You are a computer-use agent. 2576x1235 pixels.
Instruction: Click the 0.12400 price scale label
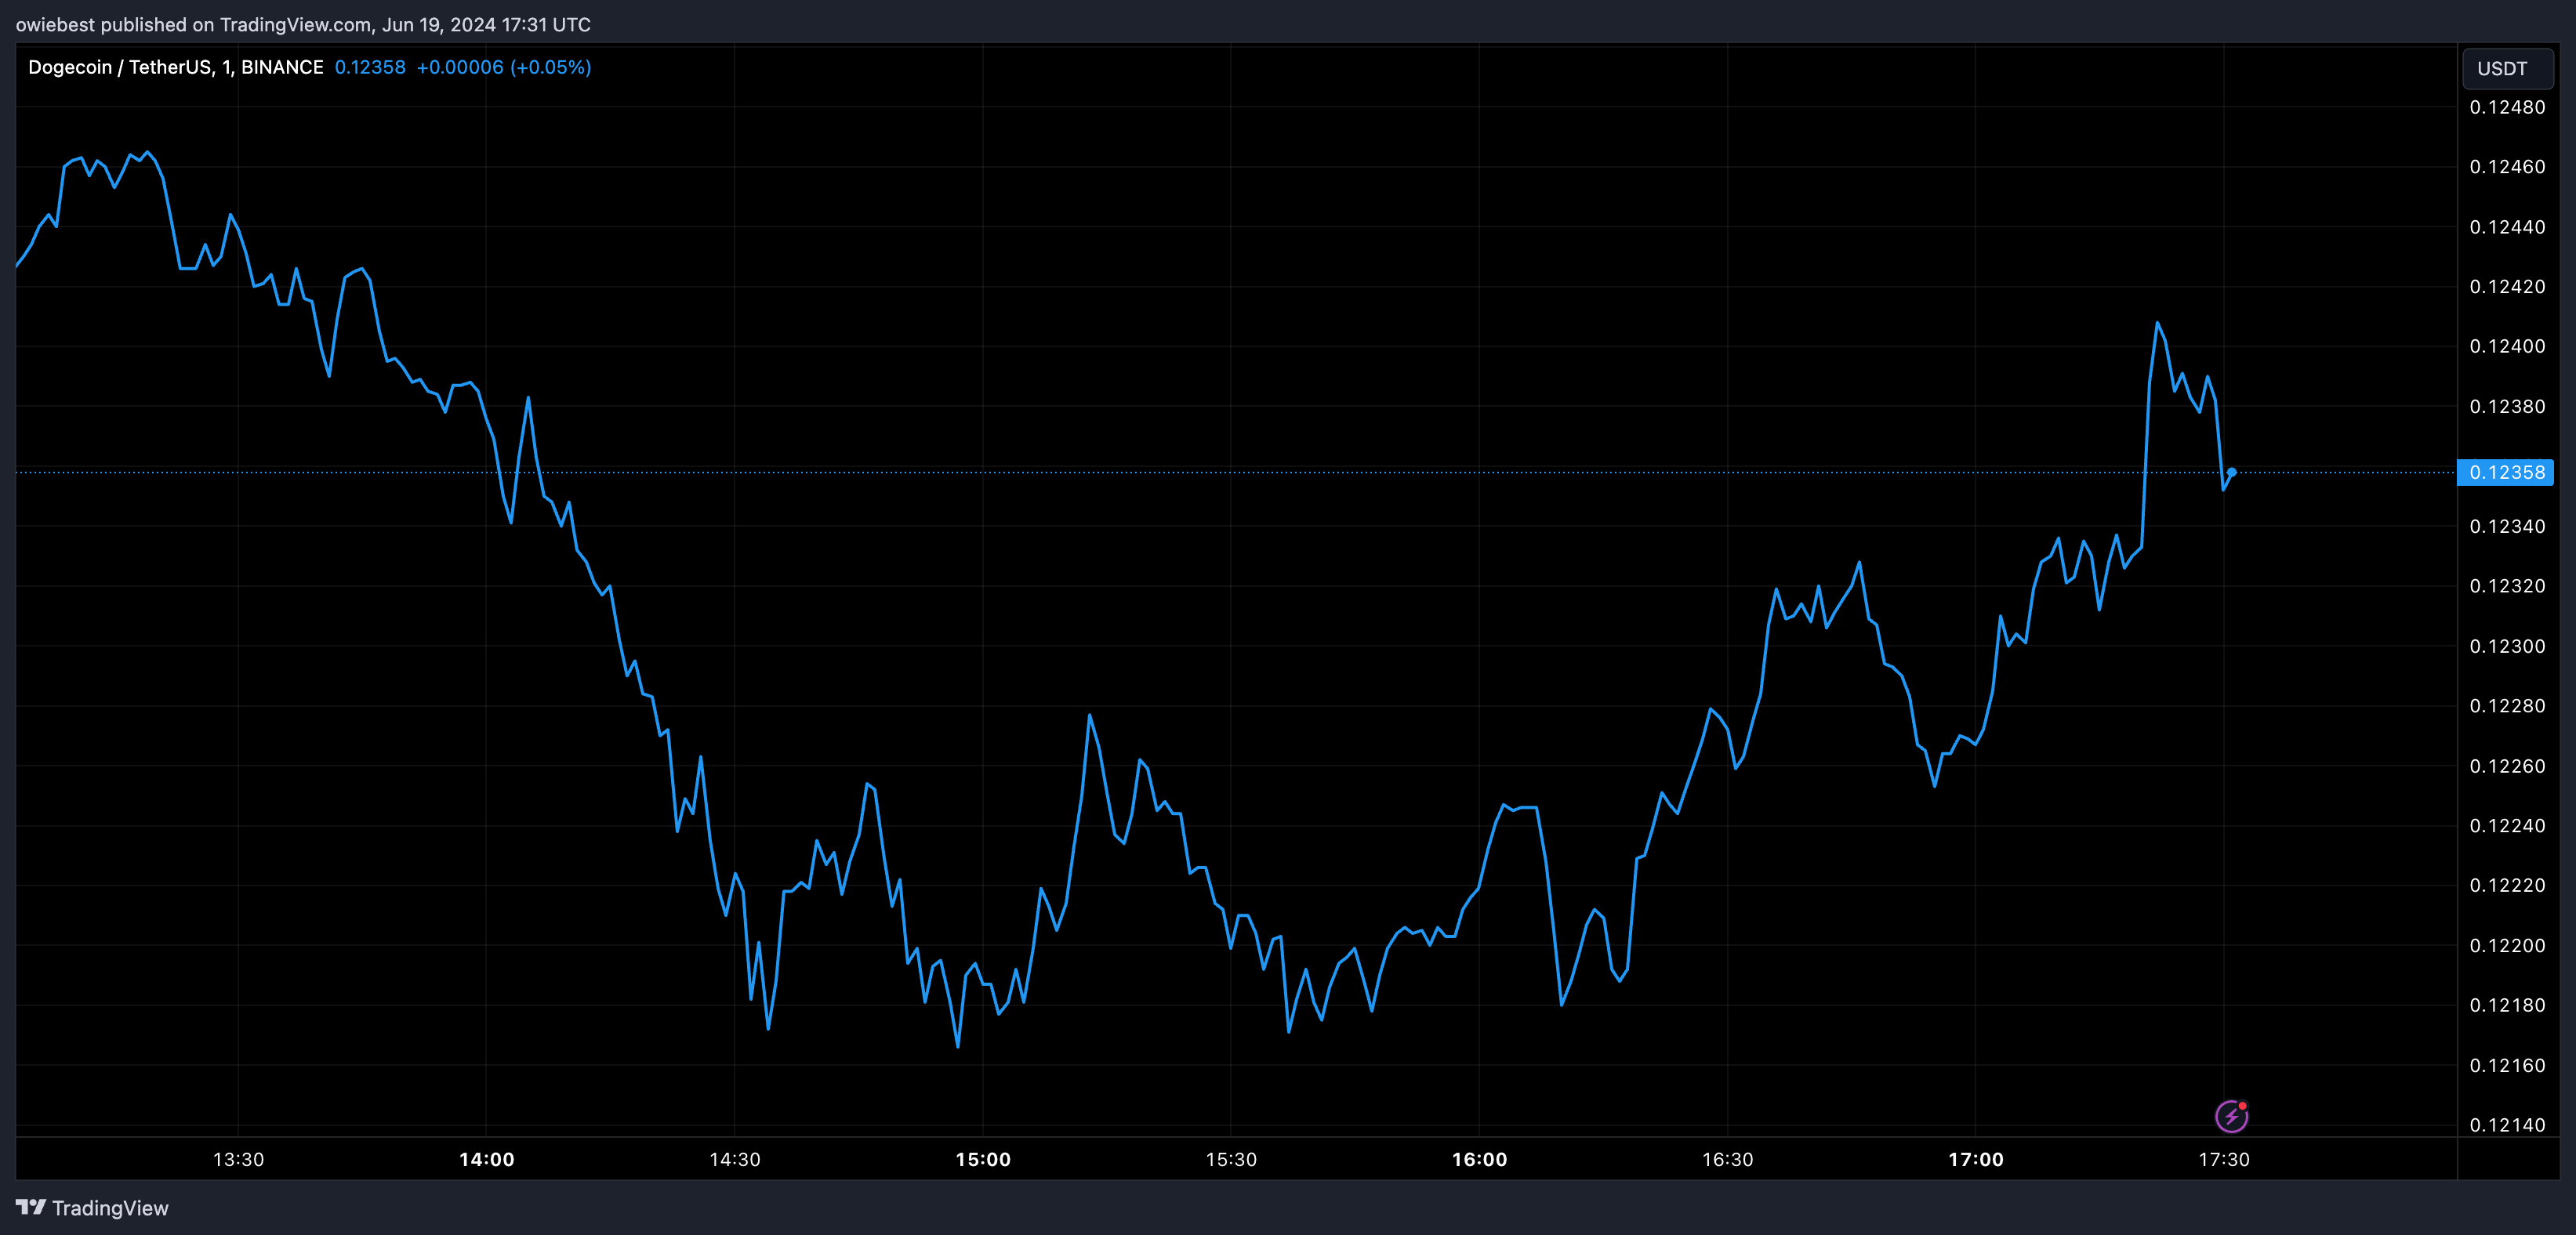(2507, 346)
